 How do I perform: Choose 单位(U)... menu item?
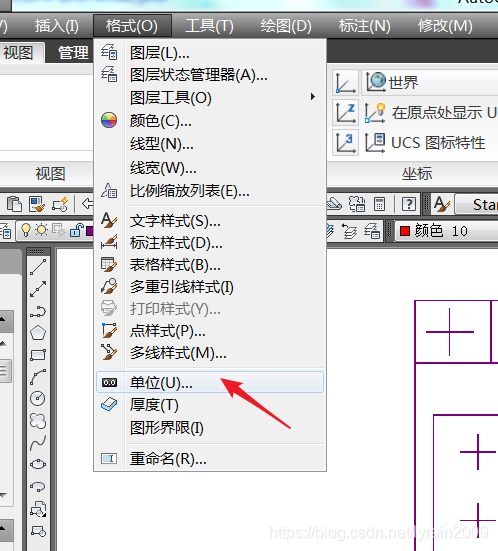[x=210, y=382]
